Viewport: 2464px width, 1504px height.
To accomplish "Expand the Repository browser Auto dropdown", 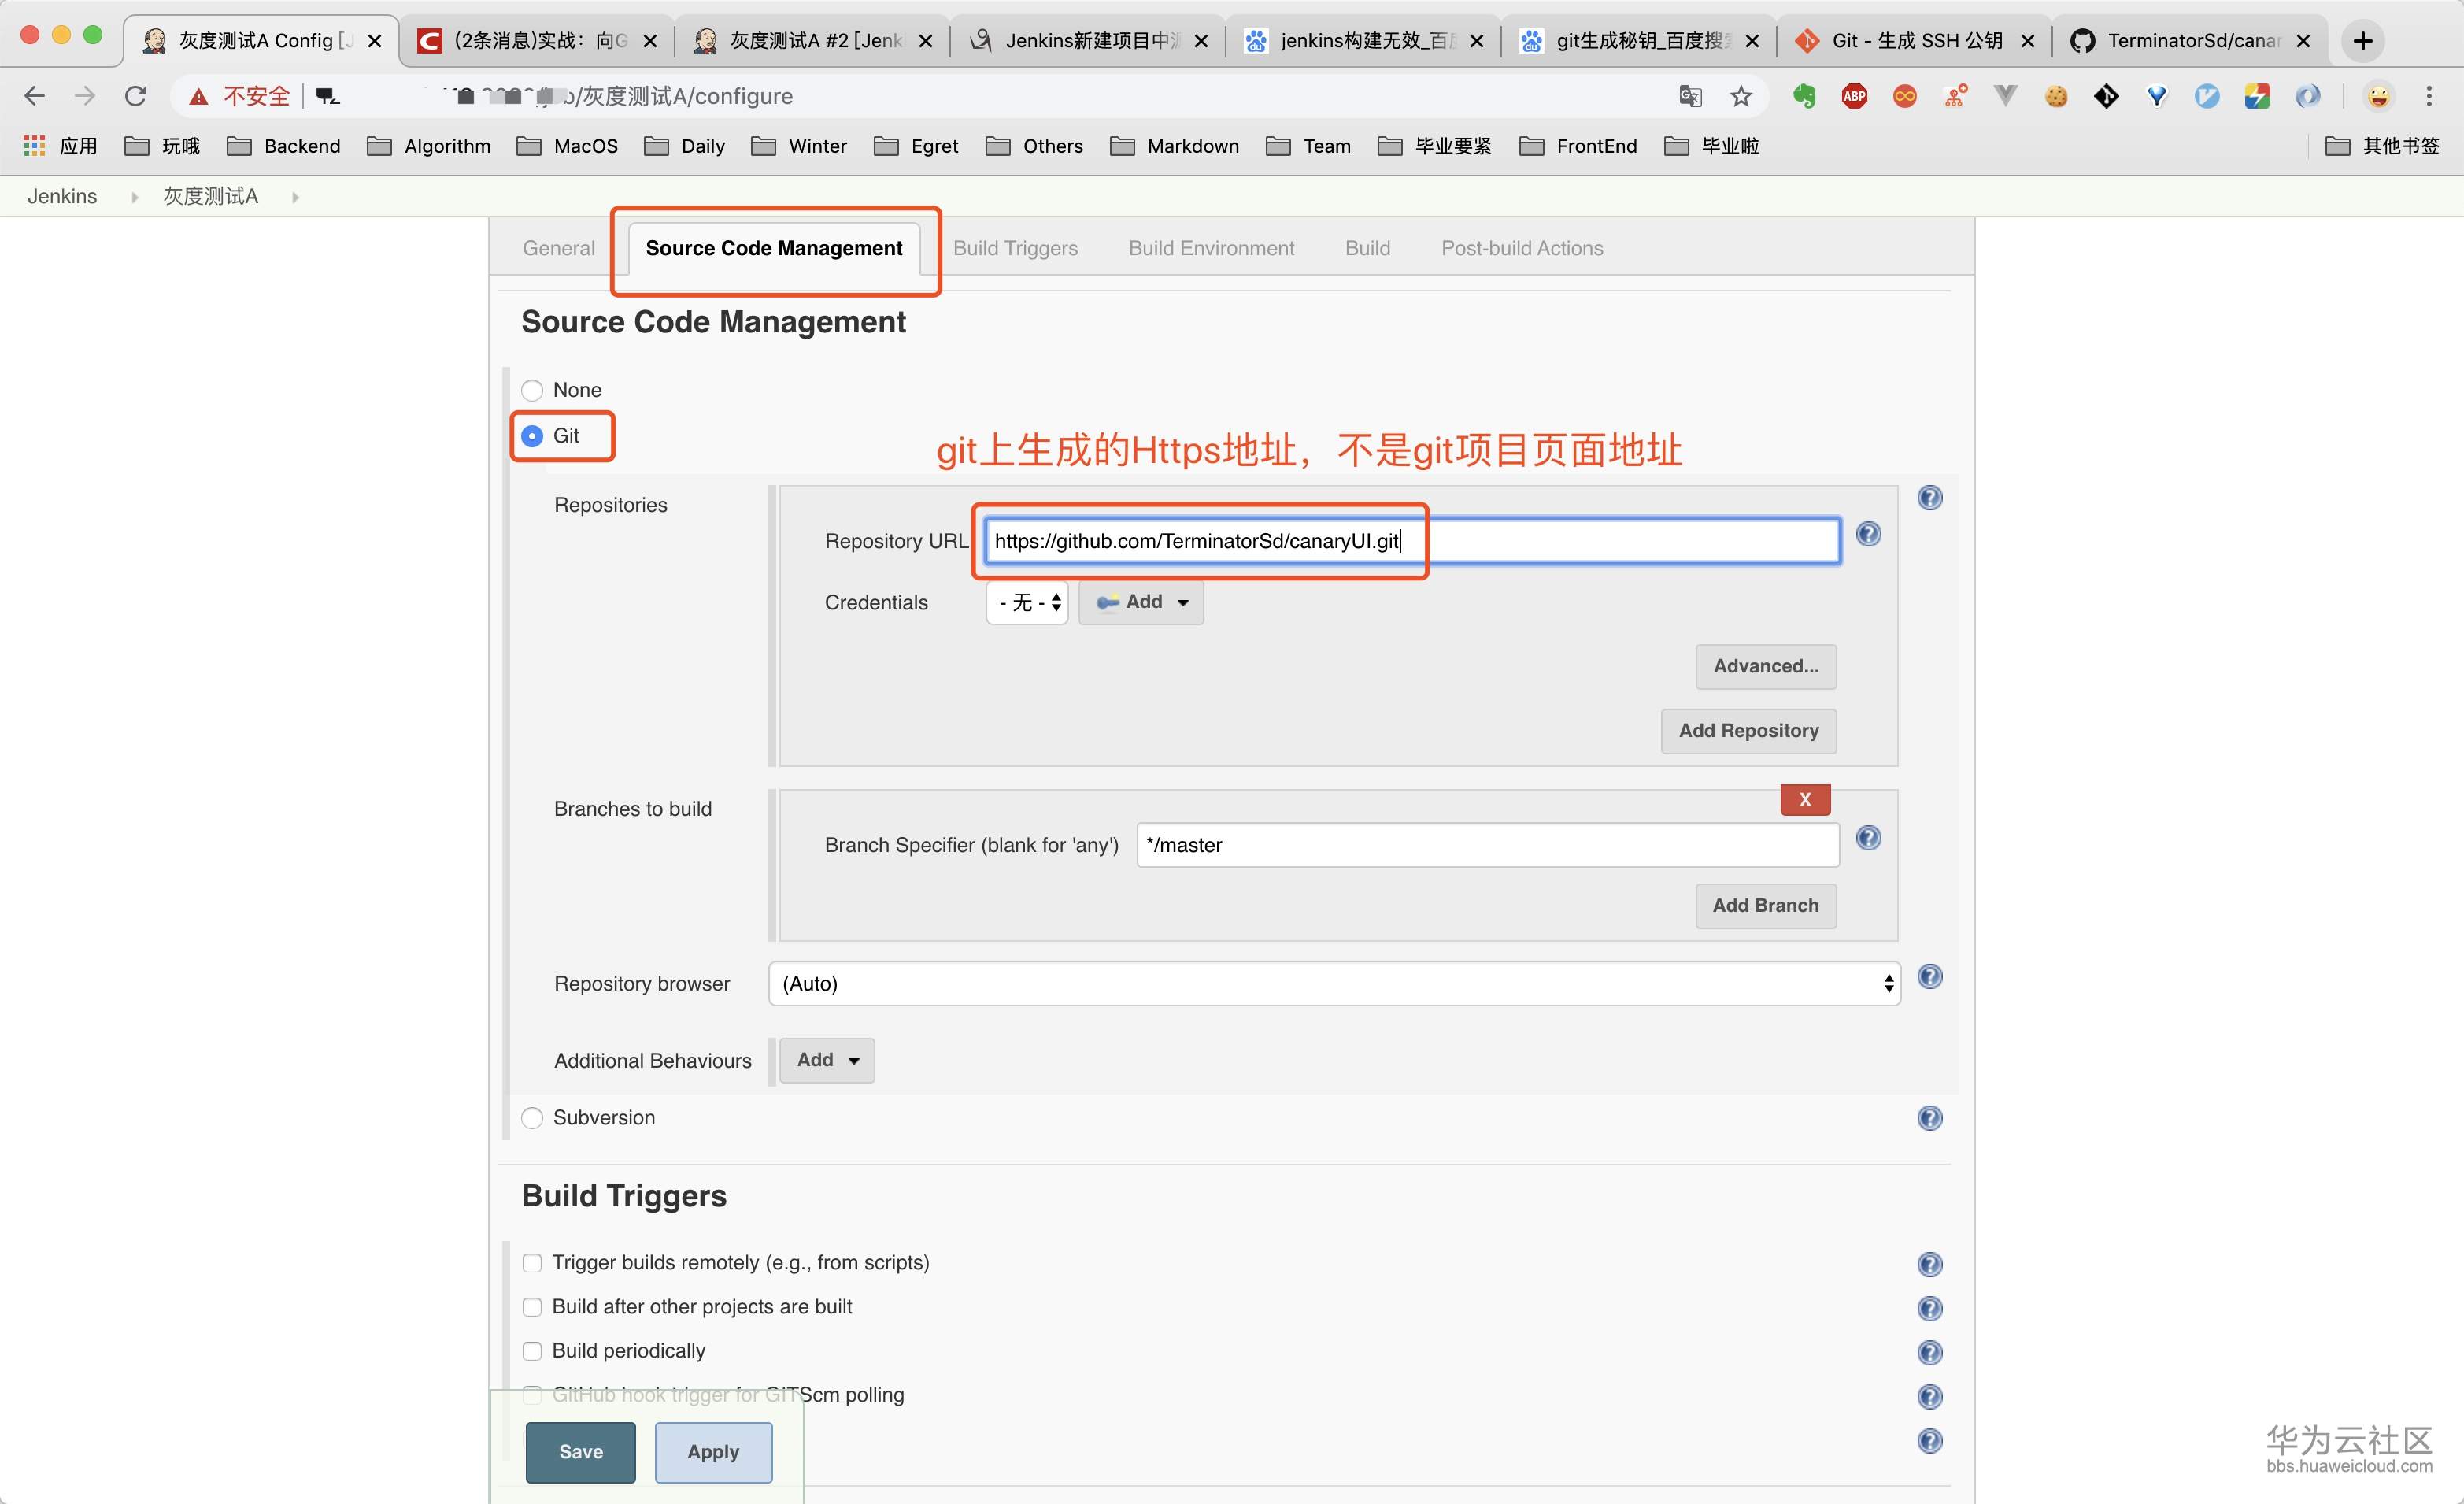I will click(x=1334, y=984).
